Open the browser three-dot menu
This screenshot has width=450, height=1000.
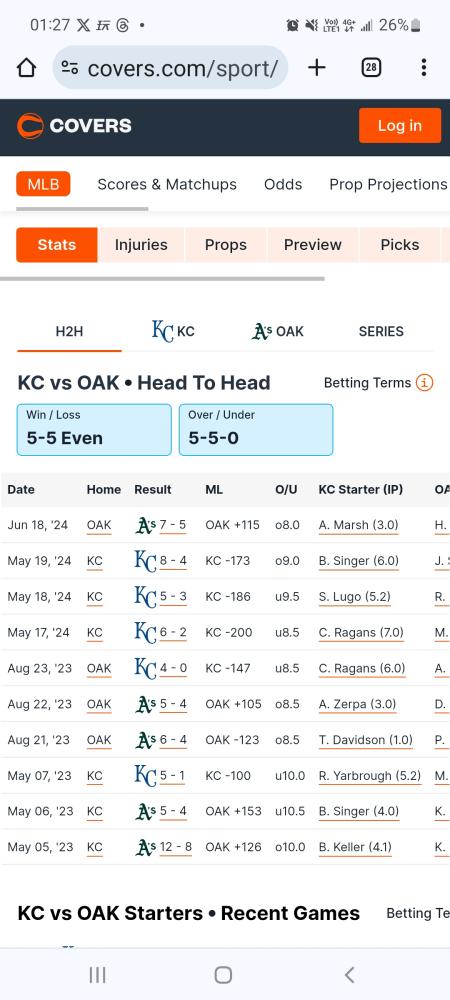[423, 68]
